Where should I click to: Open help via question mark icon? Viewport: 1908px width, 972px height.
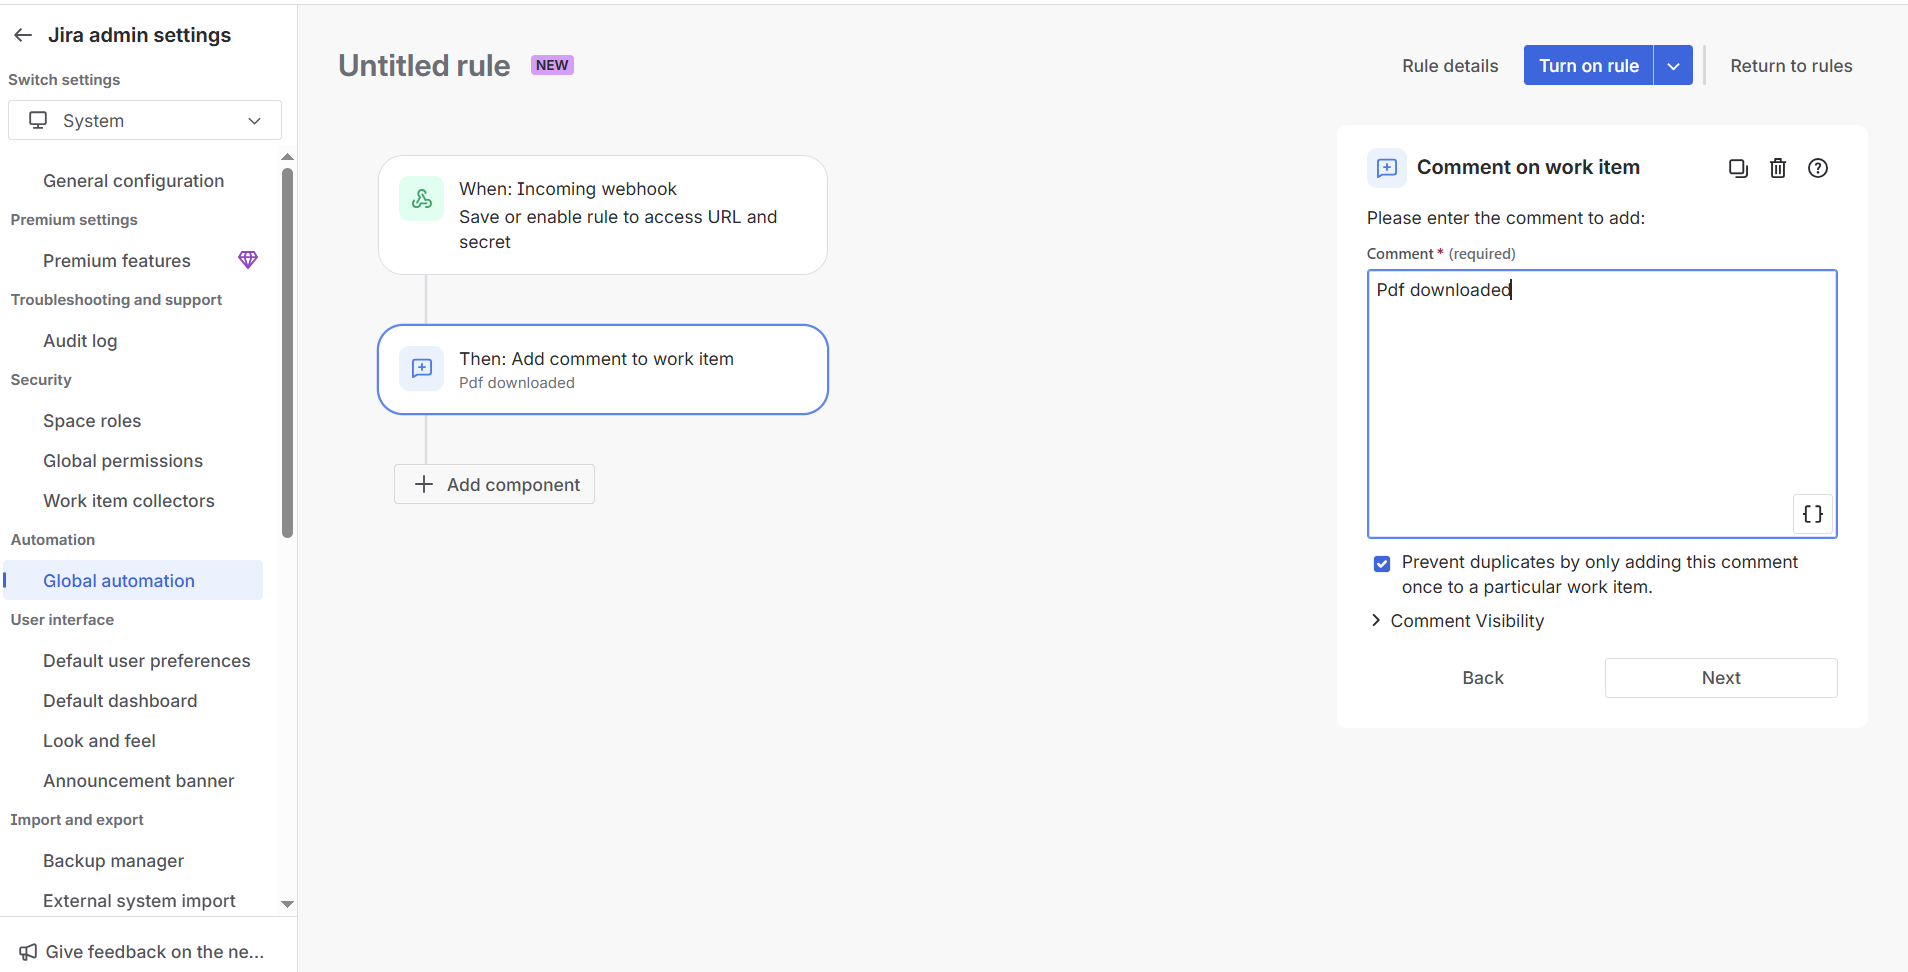pos(1818,168)
